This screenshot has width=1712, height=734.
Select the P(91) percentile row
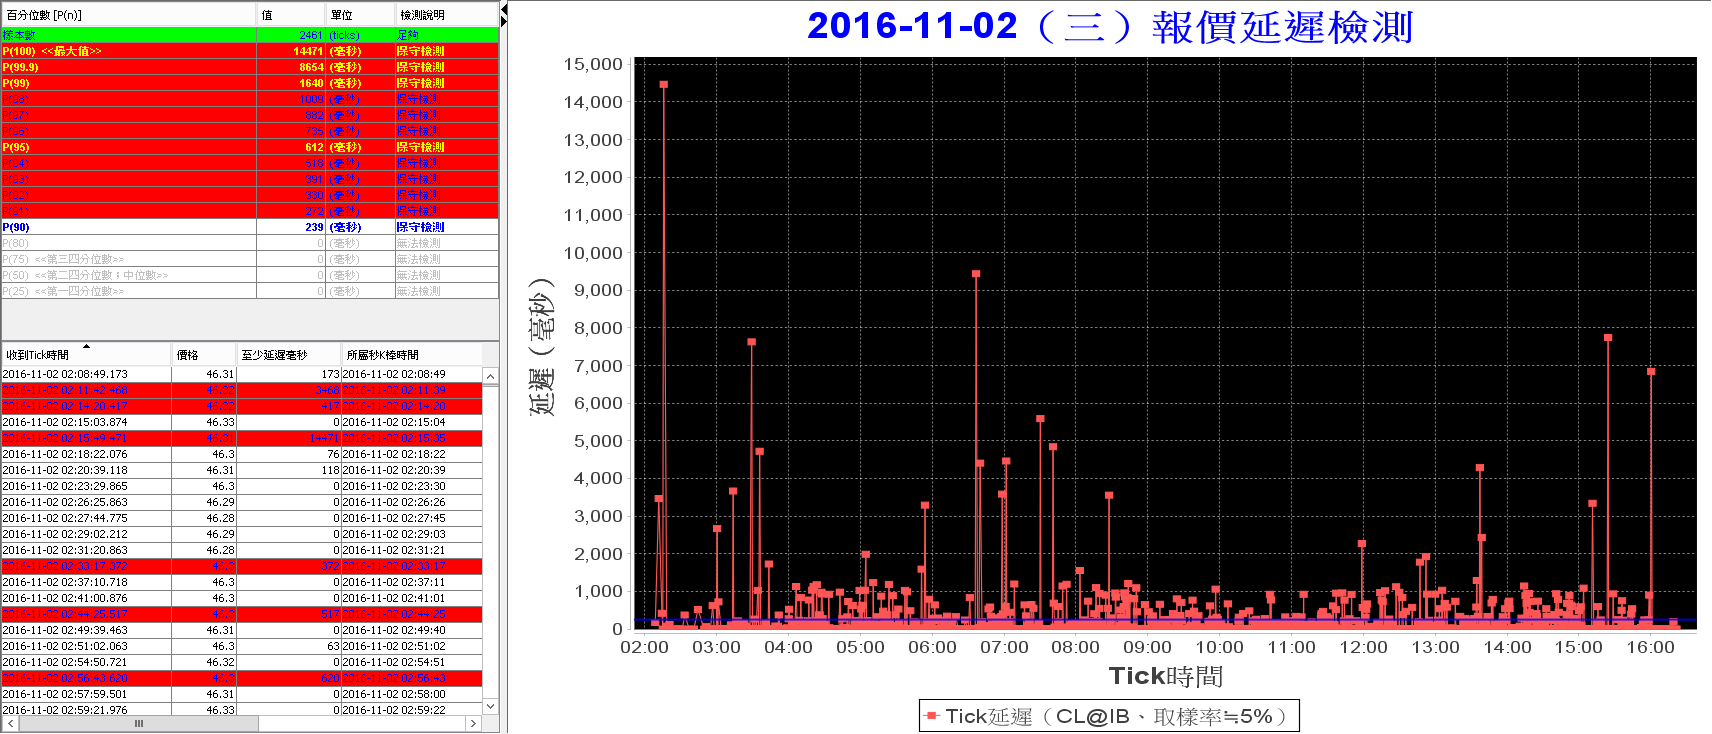click(250, 211)
